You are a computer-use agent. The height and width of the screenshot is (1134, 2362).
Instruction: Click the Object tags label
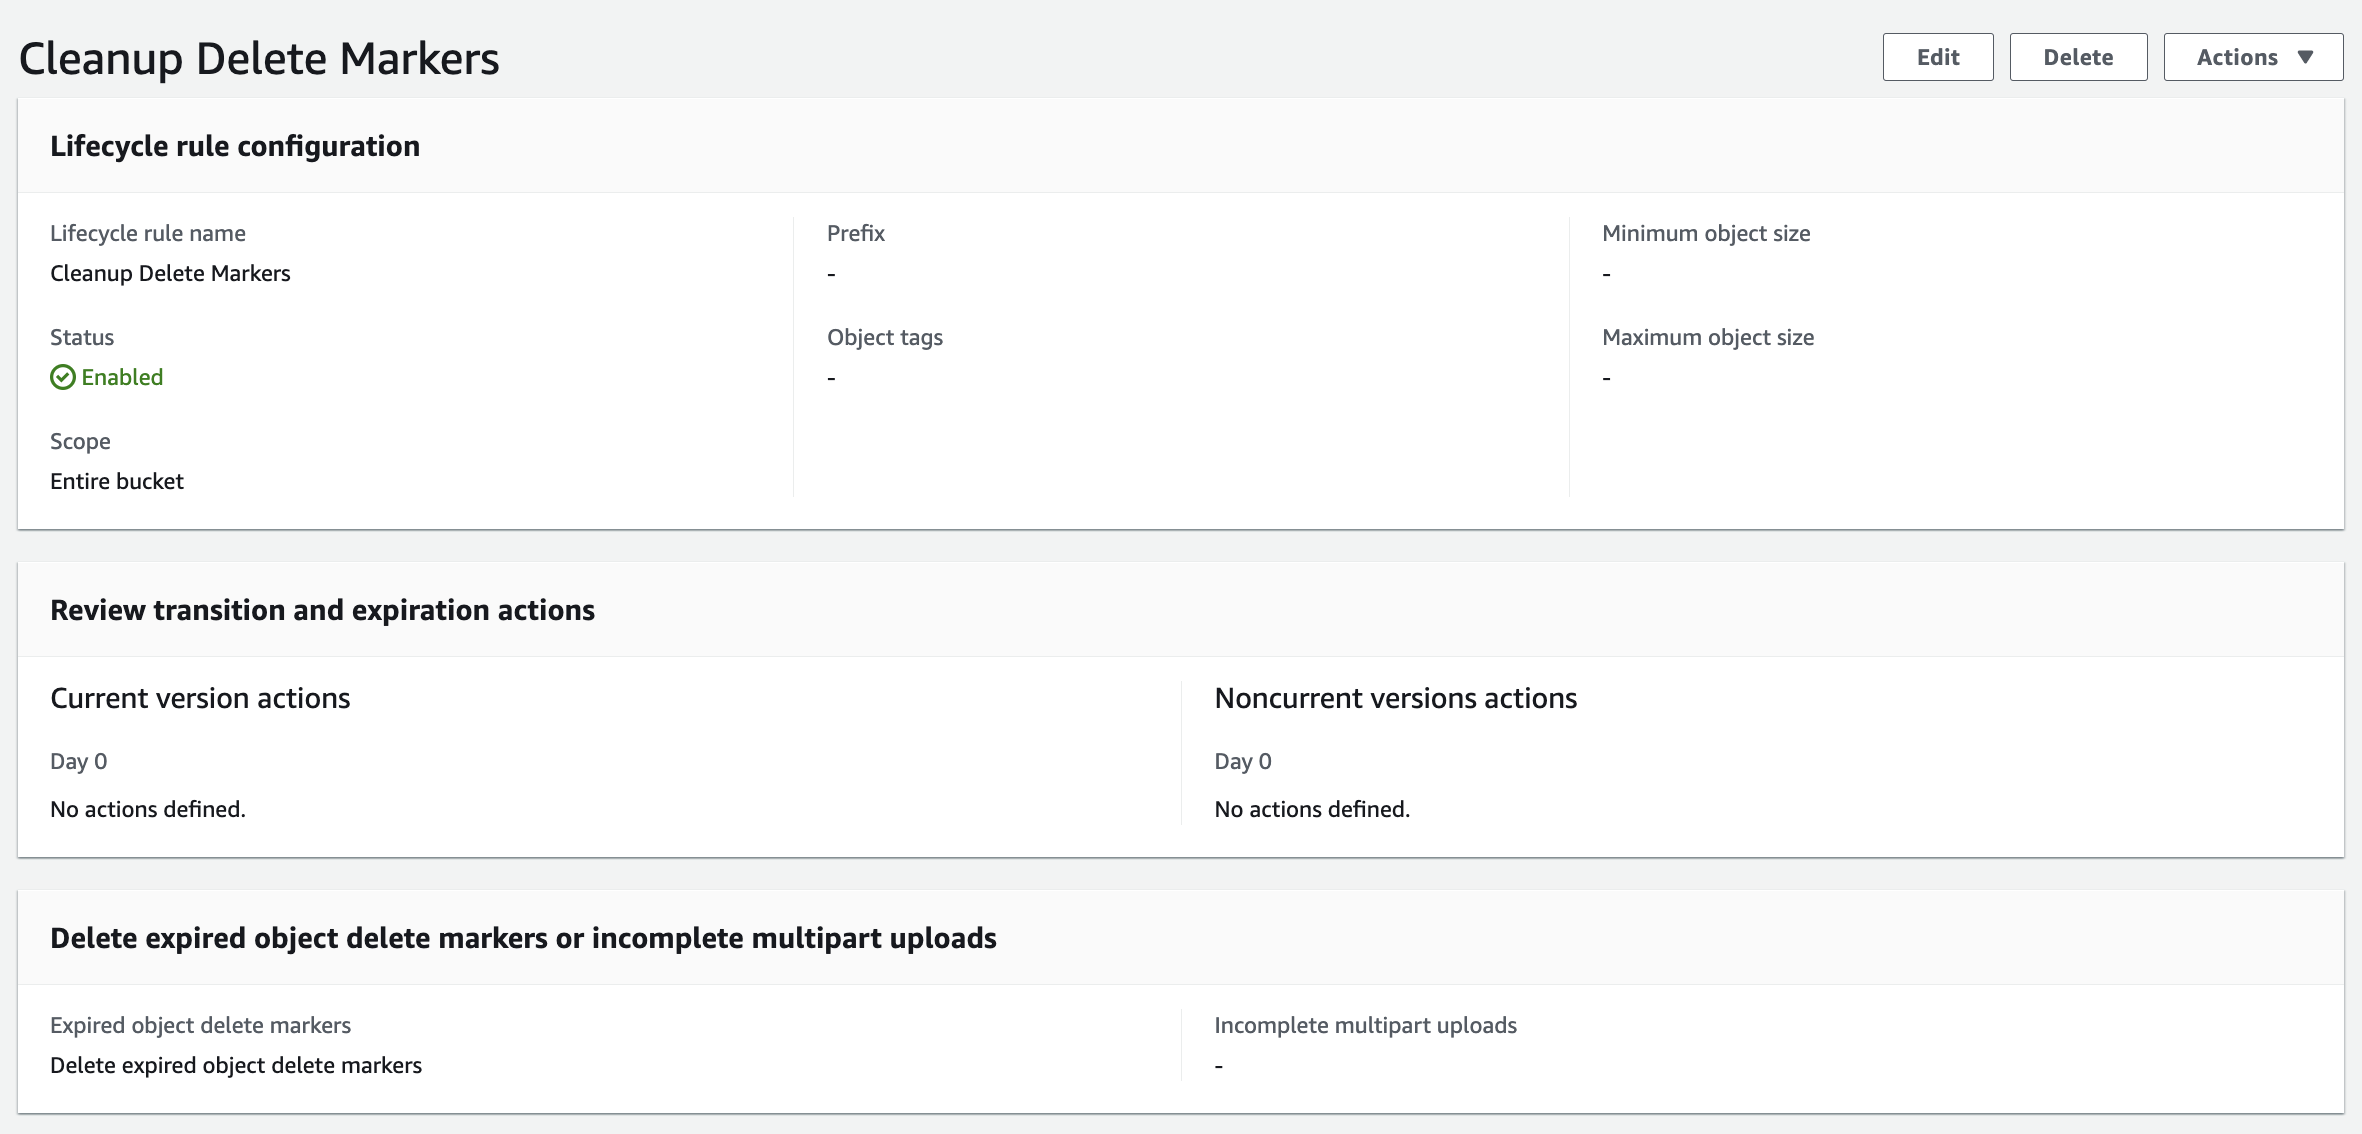point(884,337)
